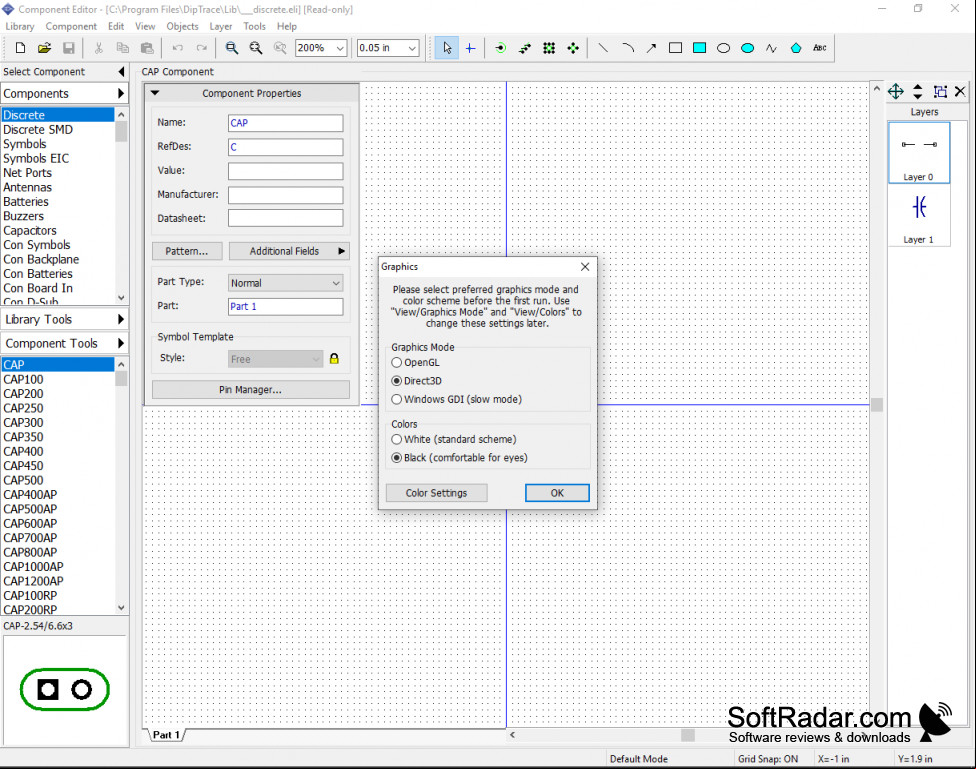Click OK in the Graphics dialog
Screen dimensions: 976x769
click(557, 493)
